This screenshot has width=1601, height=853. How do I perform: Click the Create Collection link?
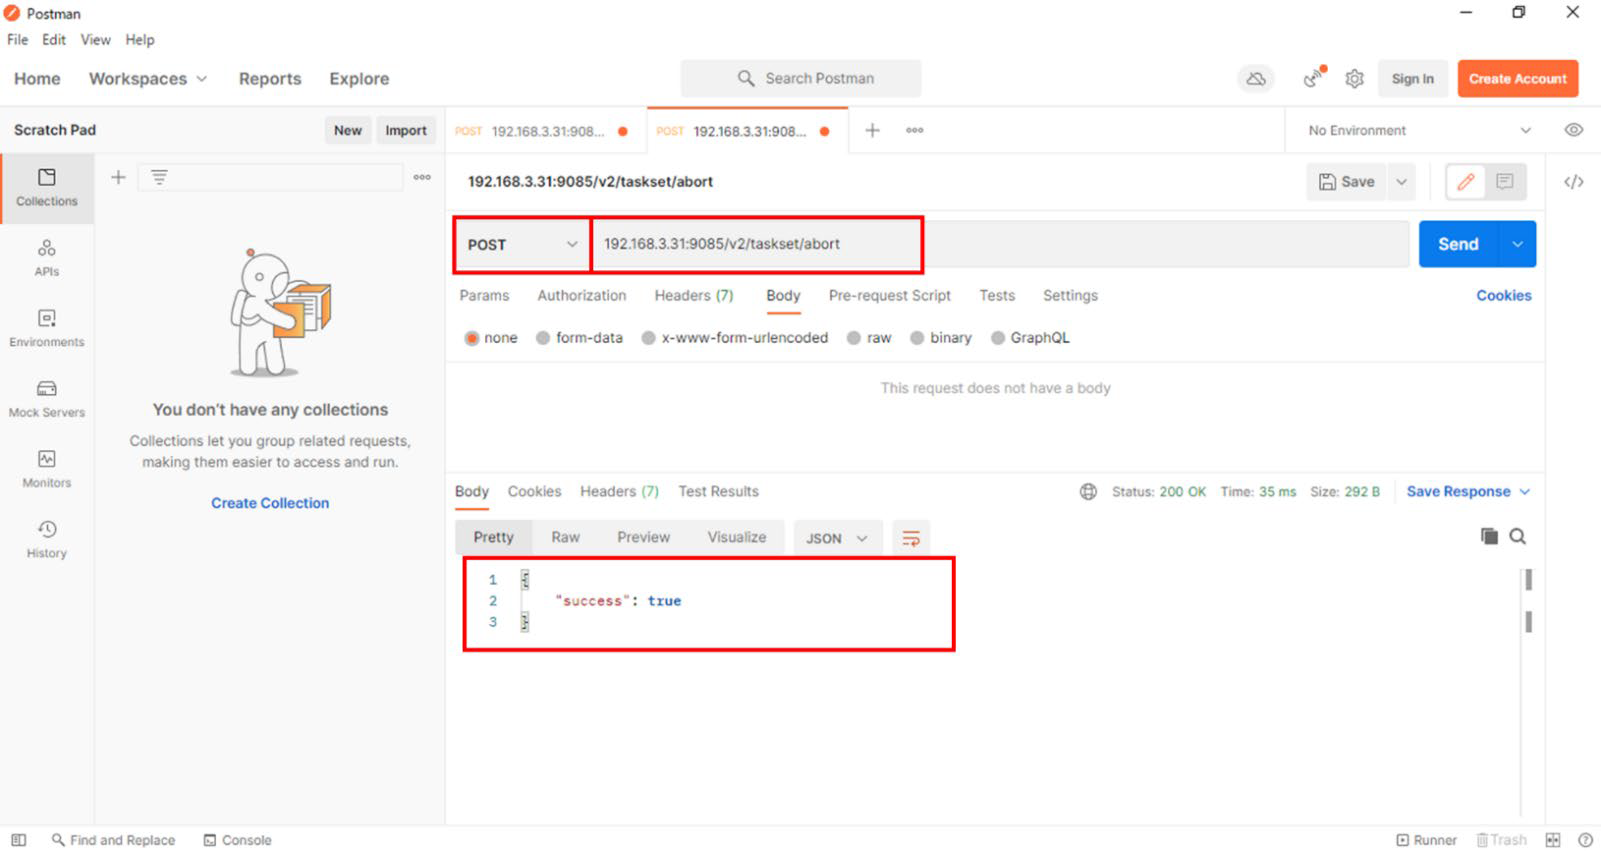click(270, 503)
